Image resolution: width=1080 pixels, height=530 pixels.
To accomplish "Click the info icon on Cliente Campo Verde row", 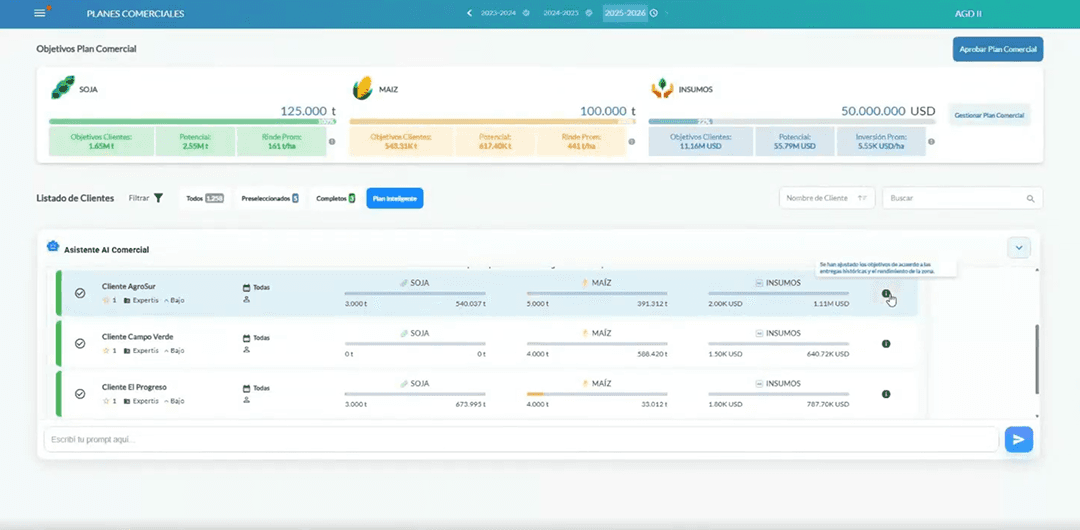I will (886, 343).
